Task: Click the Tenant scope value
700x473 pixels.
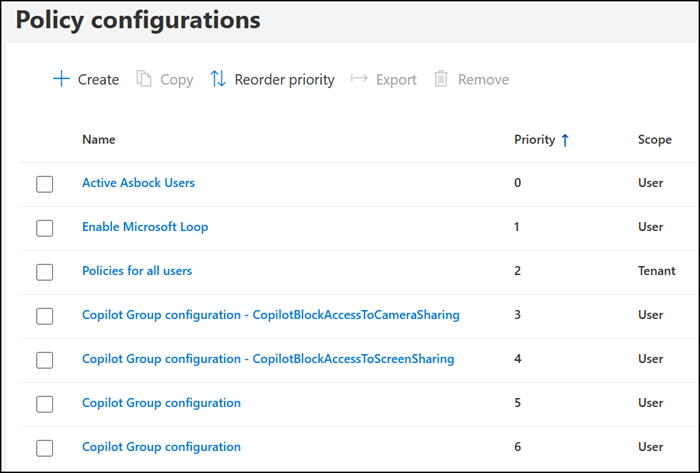Action: pyautogui.click(x=657, y=271)
